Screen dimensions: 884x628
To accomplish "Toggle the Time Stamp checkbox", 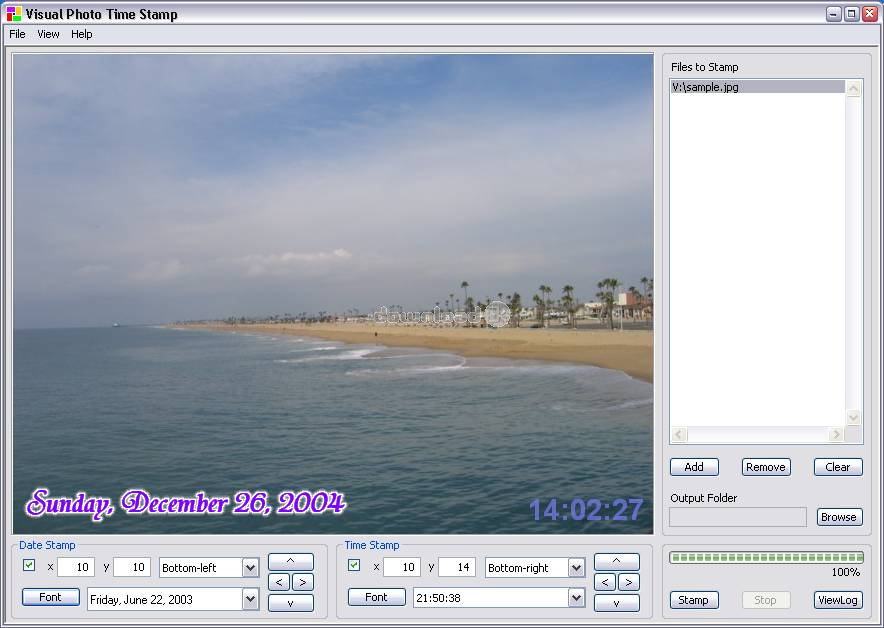I will [354, 565].
